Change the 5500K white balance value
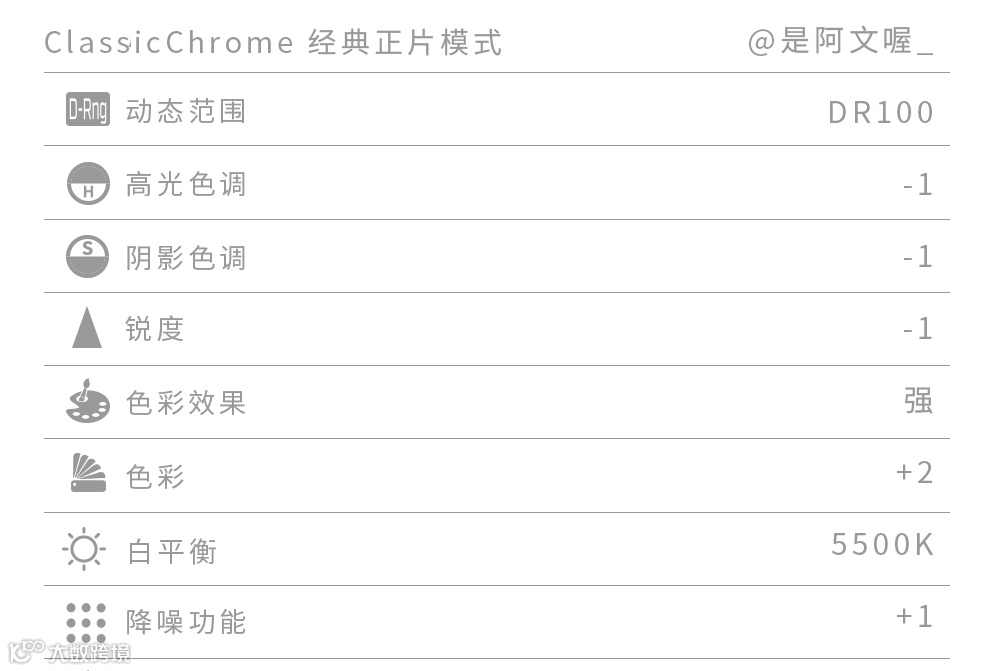Screen dimensions: 1000x671 883,545
